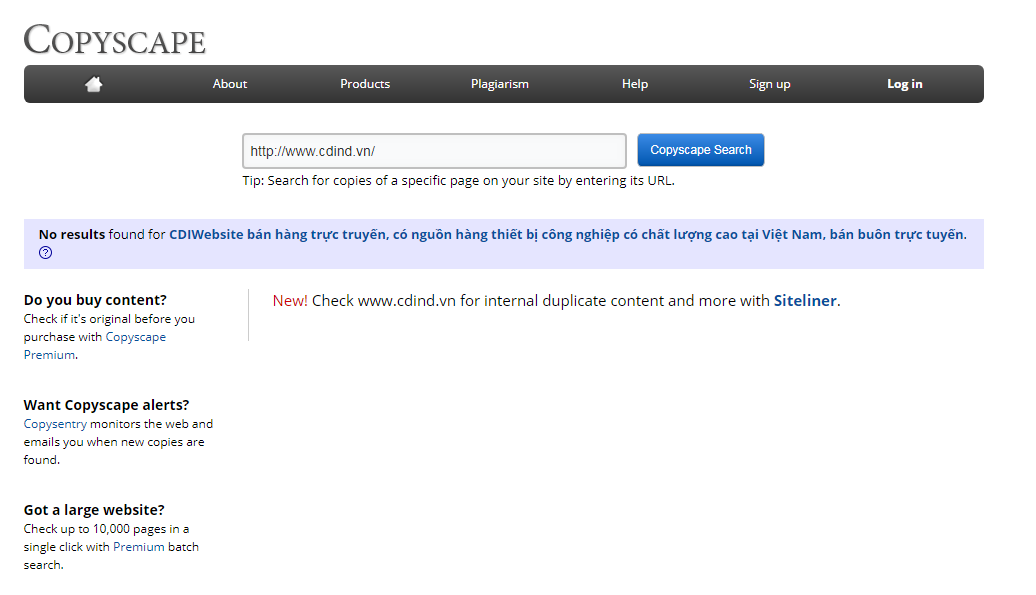Click the 'No results' text

pos(71,234)
